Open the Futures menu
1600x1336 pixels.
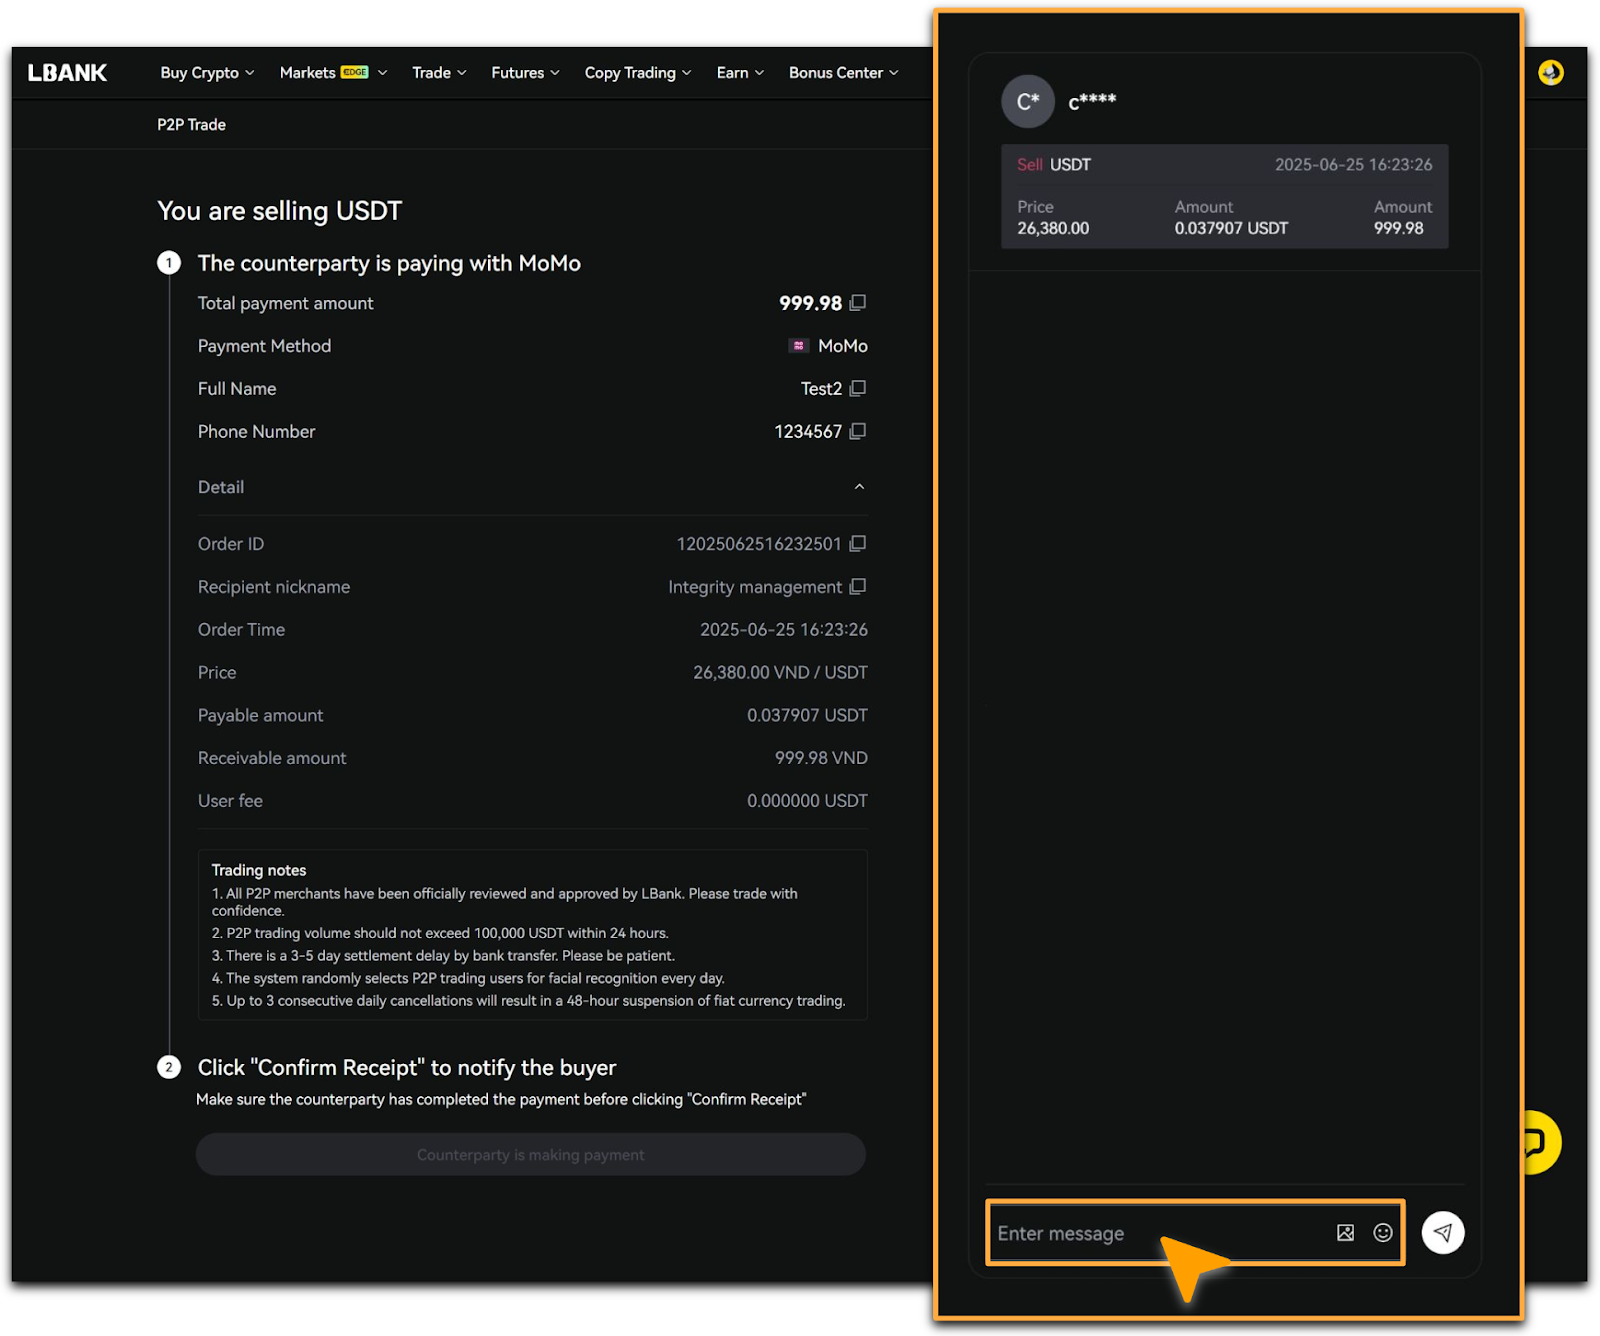pos(525,73)
